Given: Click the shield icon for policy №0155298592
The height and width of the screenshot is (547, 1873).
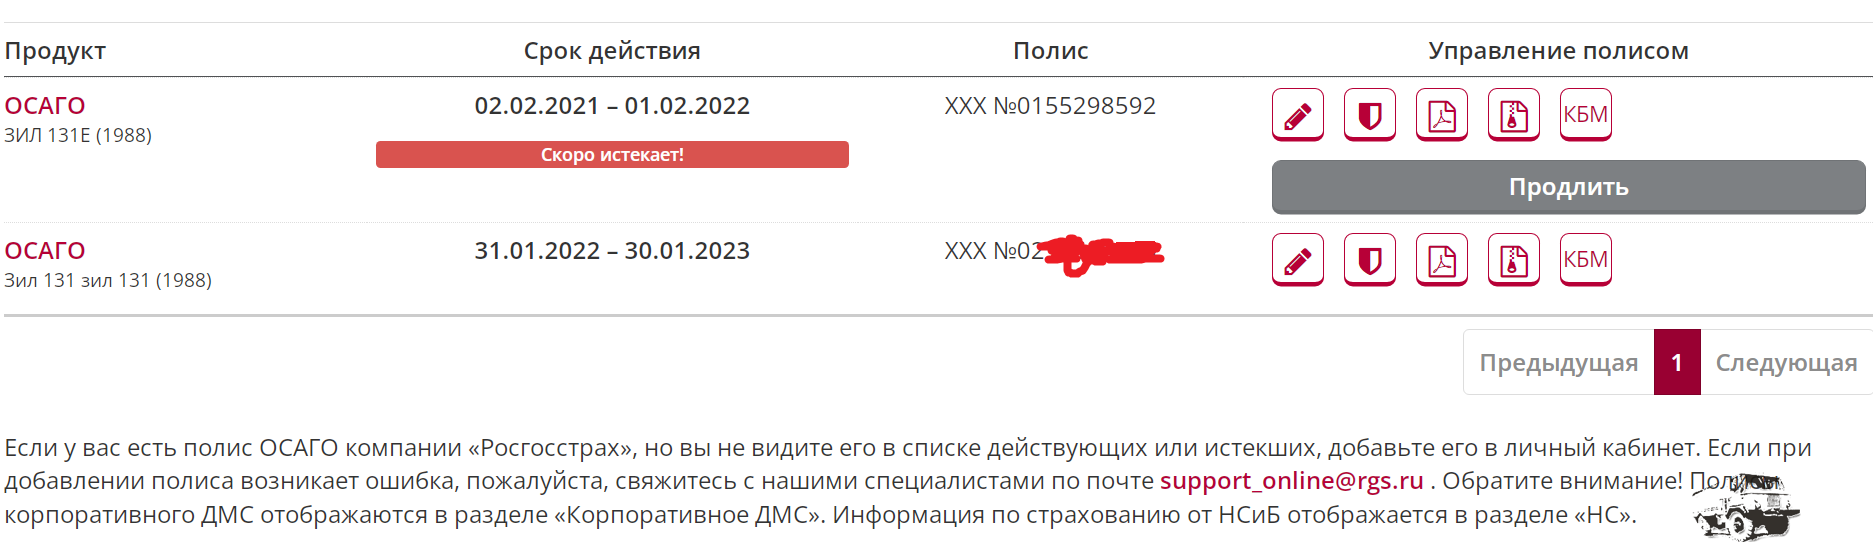Looking at the screenshot, I should coord(1369,115).
